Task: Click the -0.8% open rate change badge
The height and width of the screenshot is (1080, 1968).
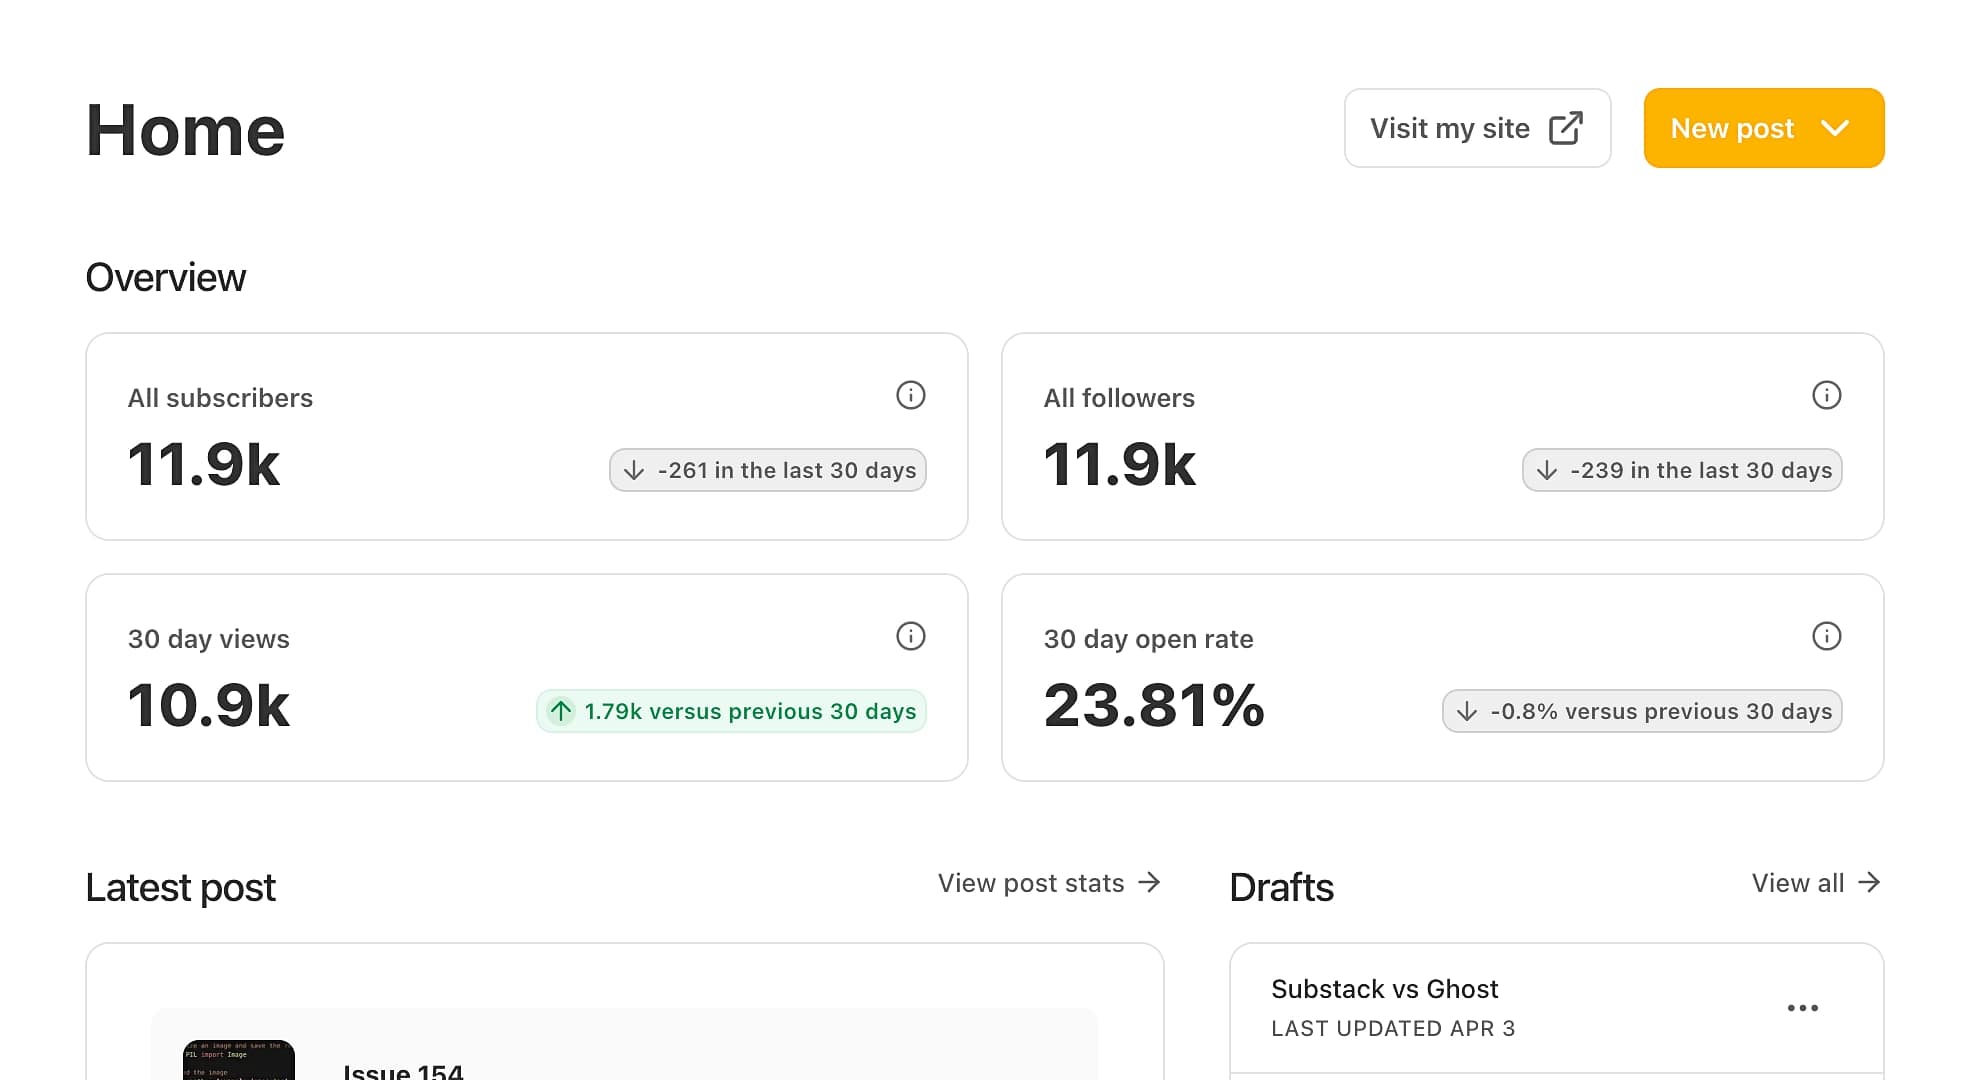Action: (x=1641, y=711)
